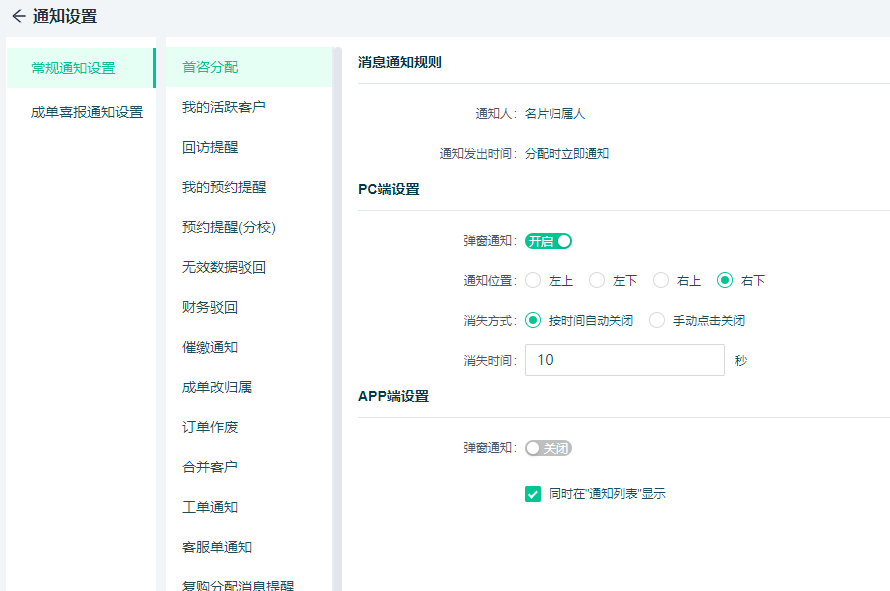Viewport: 890px width, 591px height.
Task: Set notification position to 左上
Action: (533, 281)
